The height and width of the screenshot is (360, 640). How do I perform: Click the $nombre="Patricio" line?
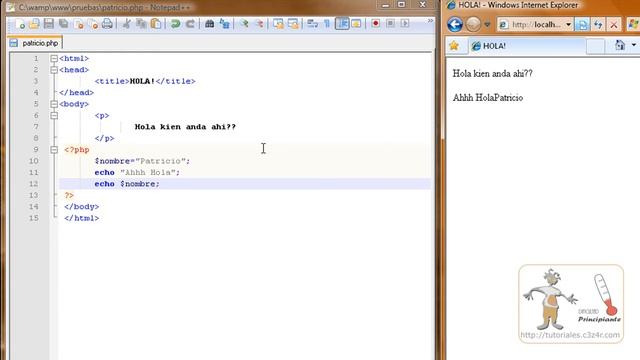[142, 161]
